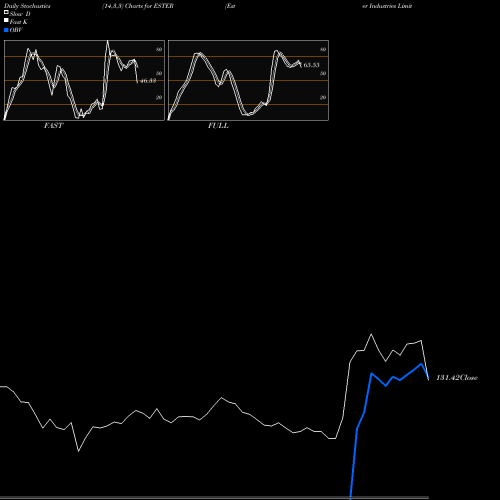Screen dimensions: 500x500
Task: Click the 50 axis label in FULL chart
Action: 323,73
